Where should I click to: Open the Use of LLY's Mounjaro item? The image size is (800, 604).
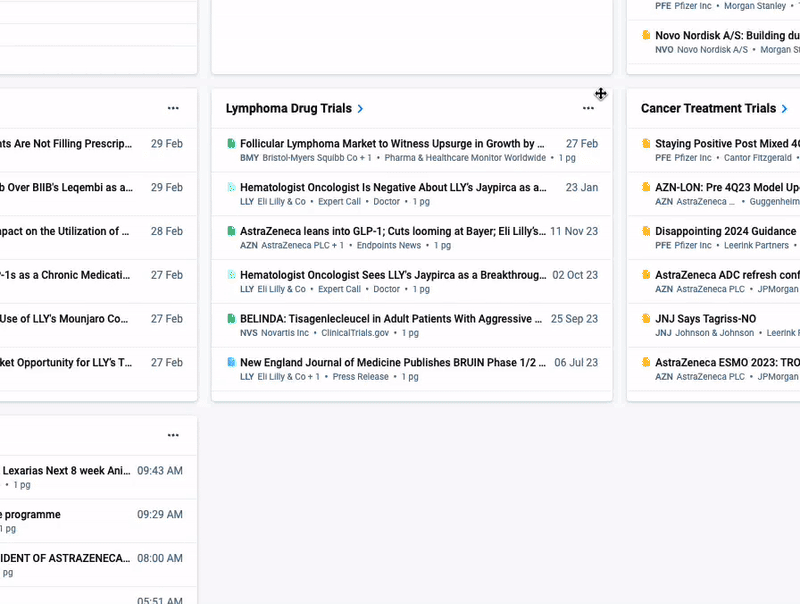(x=64, y=319)
